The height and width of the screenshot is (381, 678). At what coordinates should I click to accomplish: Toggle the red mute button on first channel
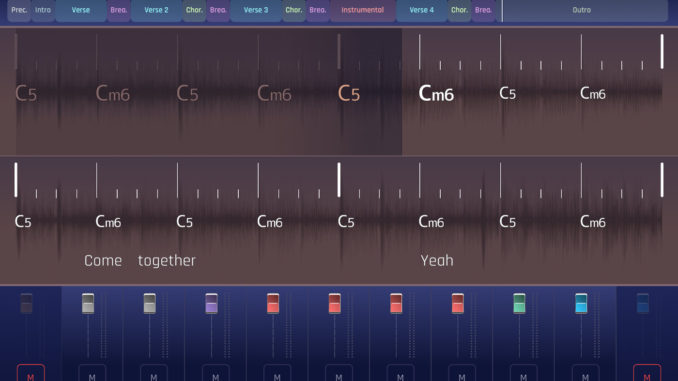click(31, 374)
